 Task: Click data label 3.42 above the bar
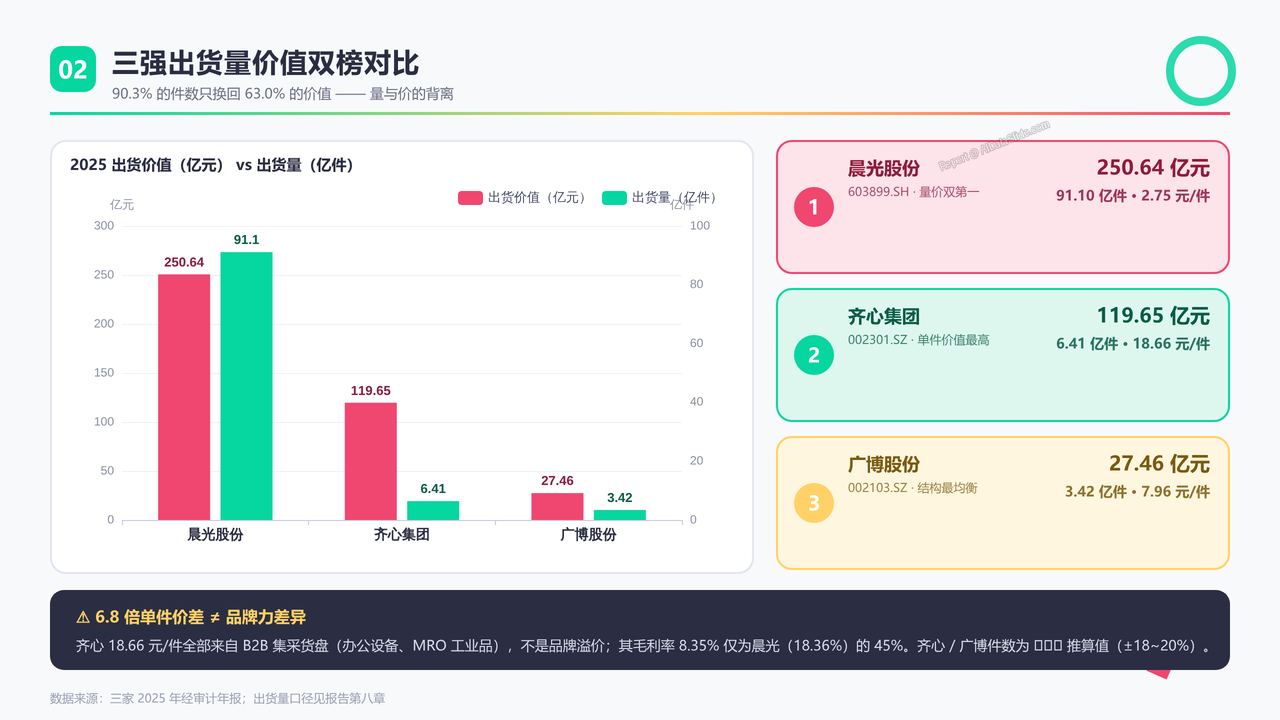(x=620, y=498)
